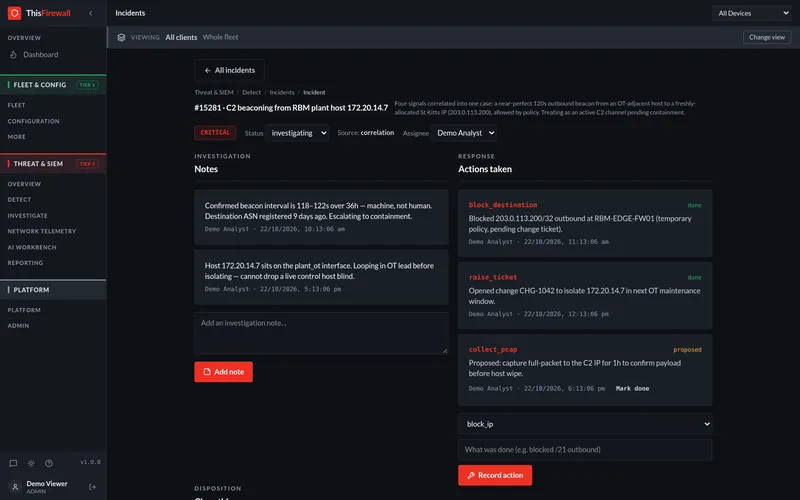Open the Configuration menu item
Viewport: 800px width, 500px height.
[33, 121]
